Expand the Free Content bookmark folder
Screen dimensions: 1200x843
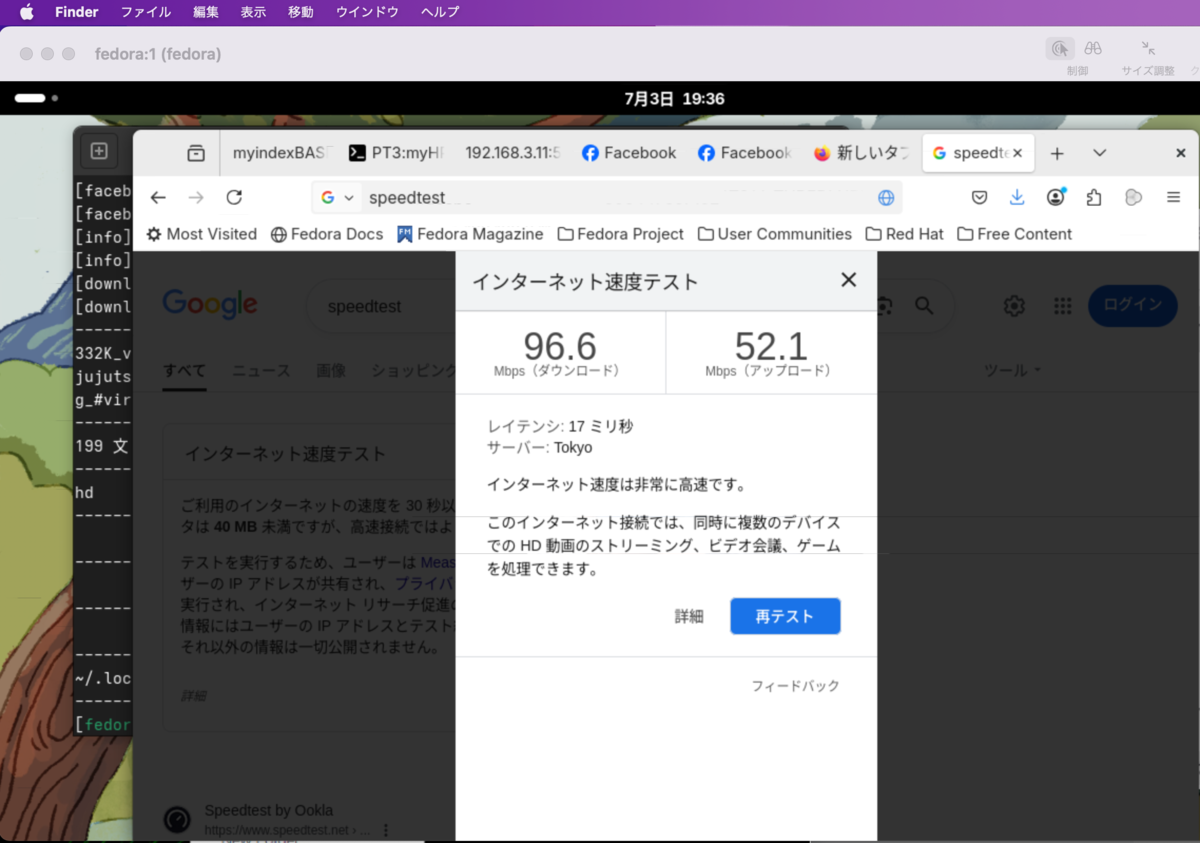tap(1014, 234)
